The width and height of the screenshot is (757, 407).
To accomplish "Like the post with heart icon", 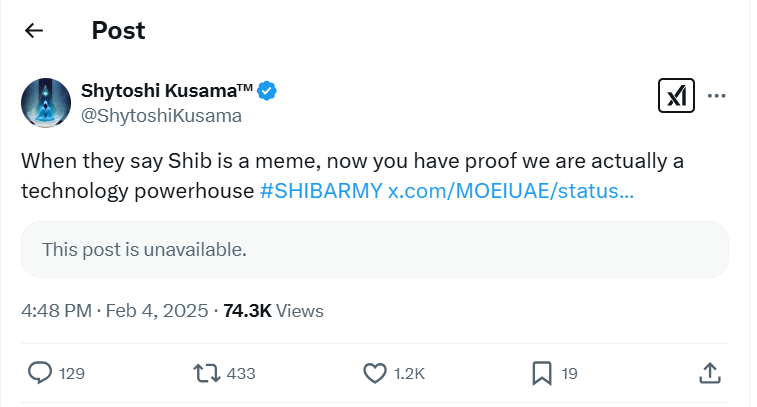I will click(374, 373).
